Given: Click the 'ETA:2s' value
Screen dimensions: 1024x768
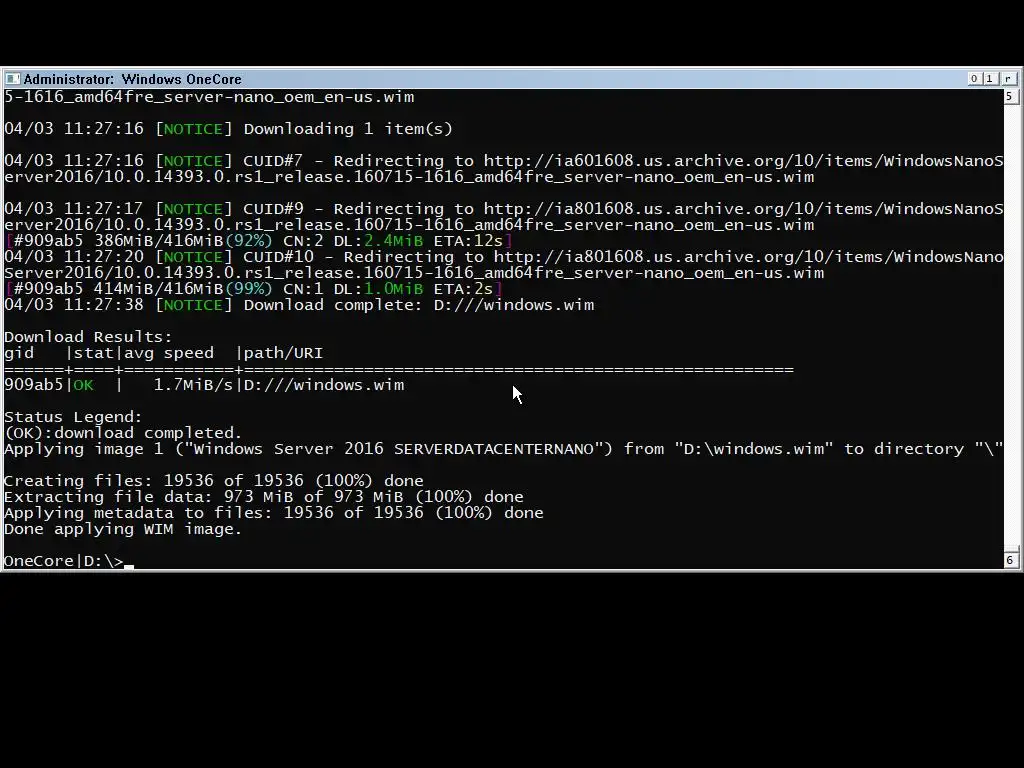Looking at the screenshot, I should click(463, 289).
